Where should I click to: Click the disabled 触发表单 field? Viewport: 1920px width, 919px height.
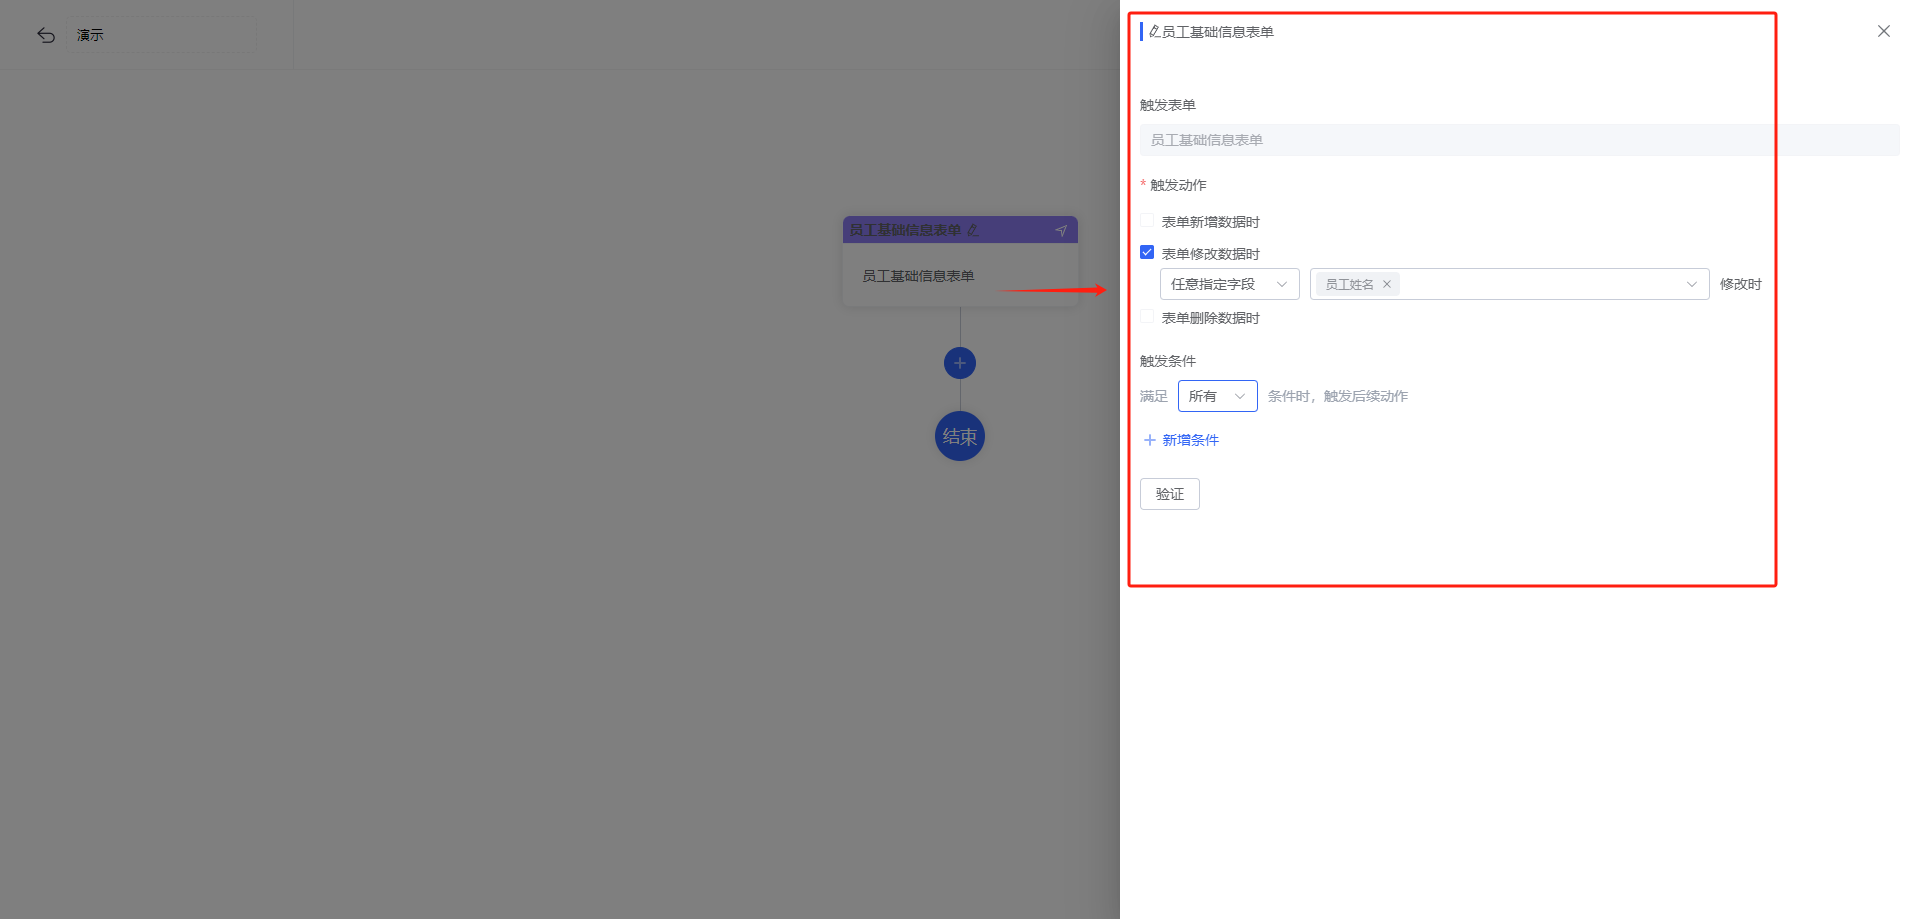click(x=1518, y=140)
